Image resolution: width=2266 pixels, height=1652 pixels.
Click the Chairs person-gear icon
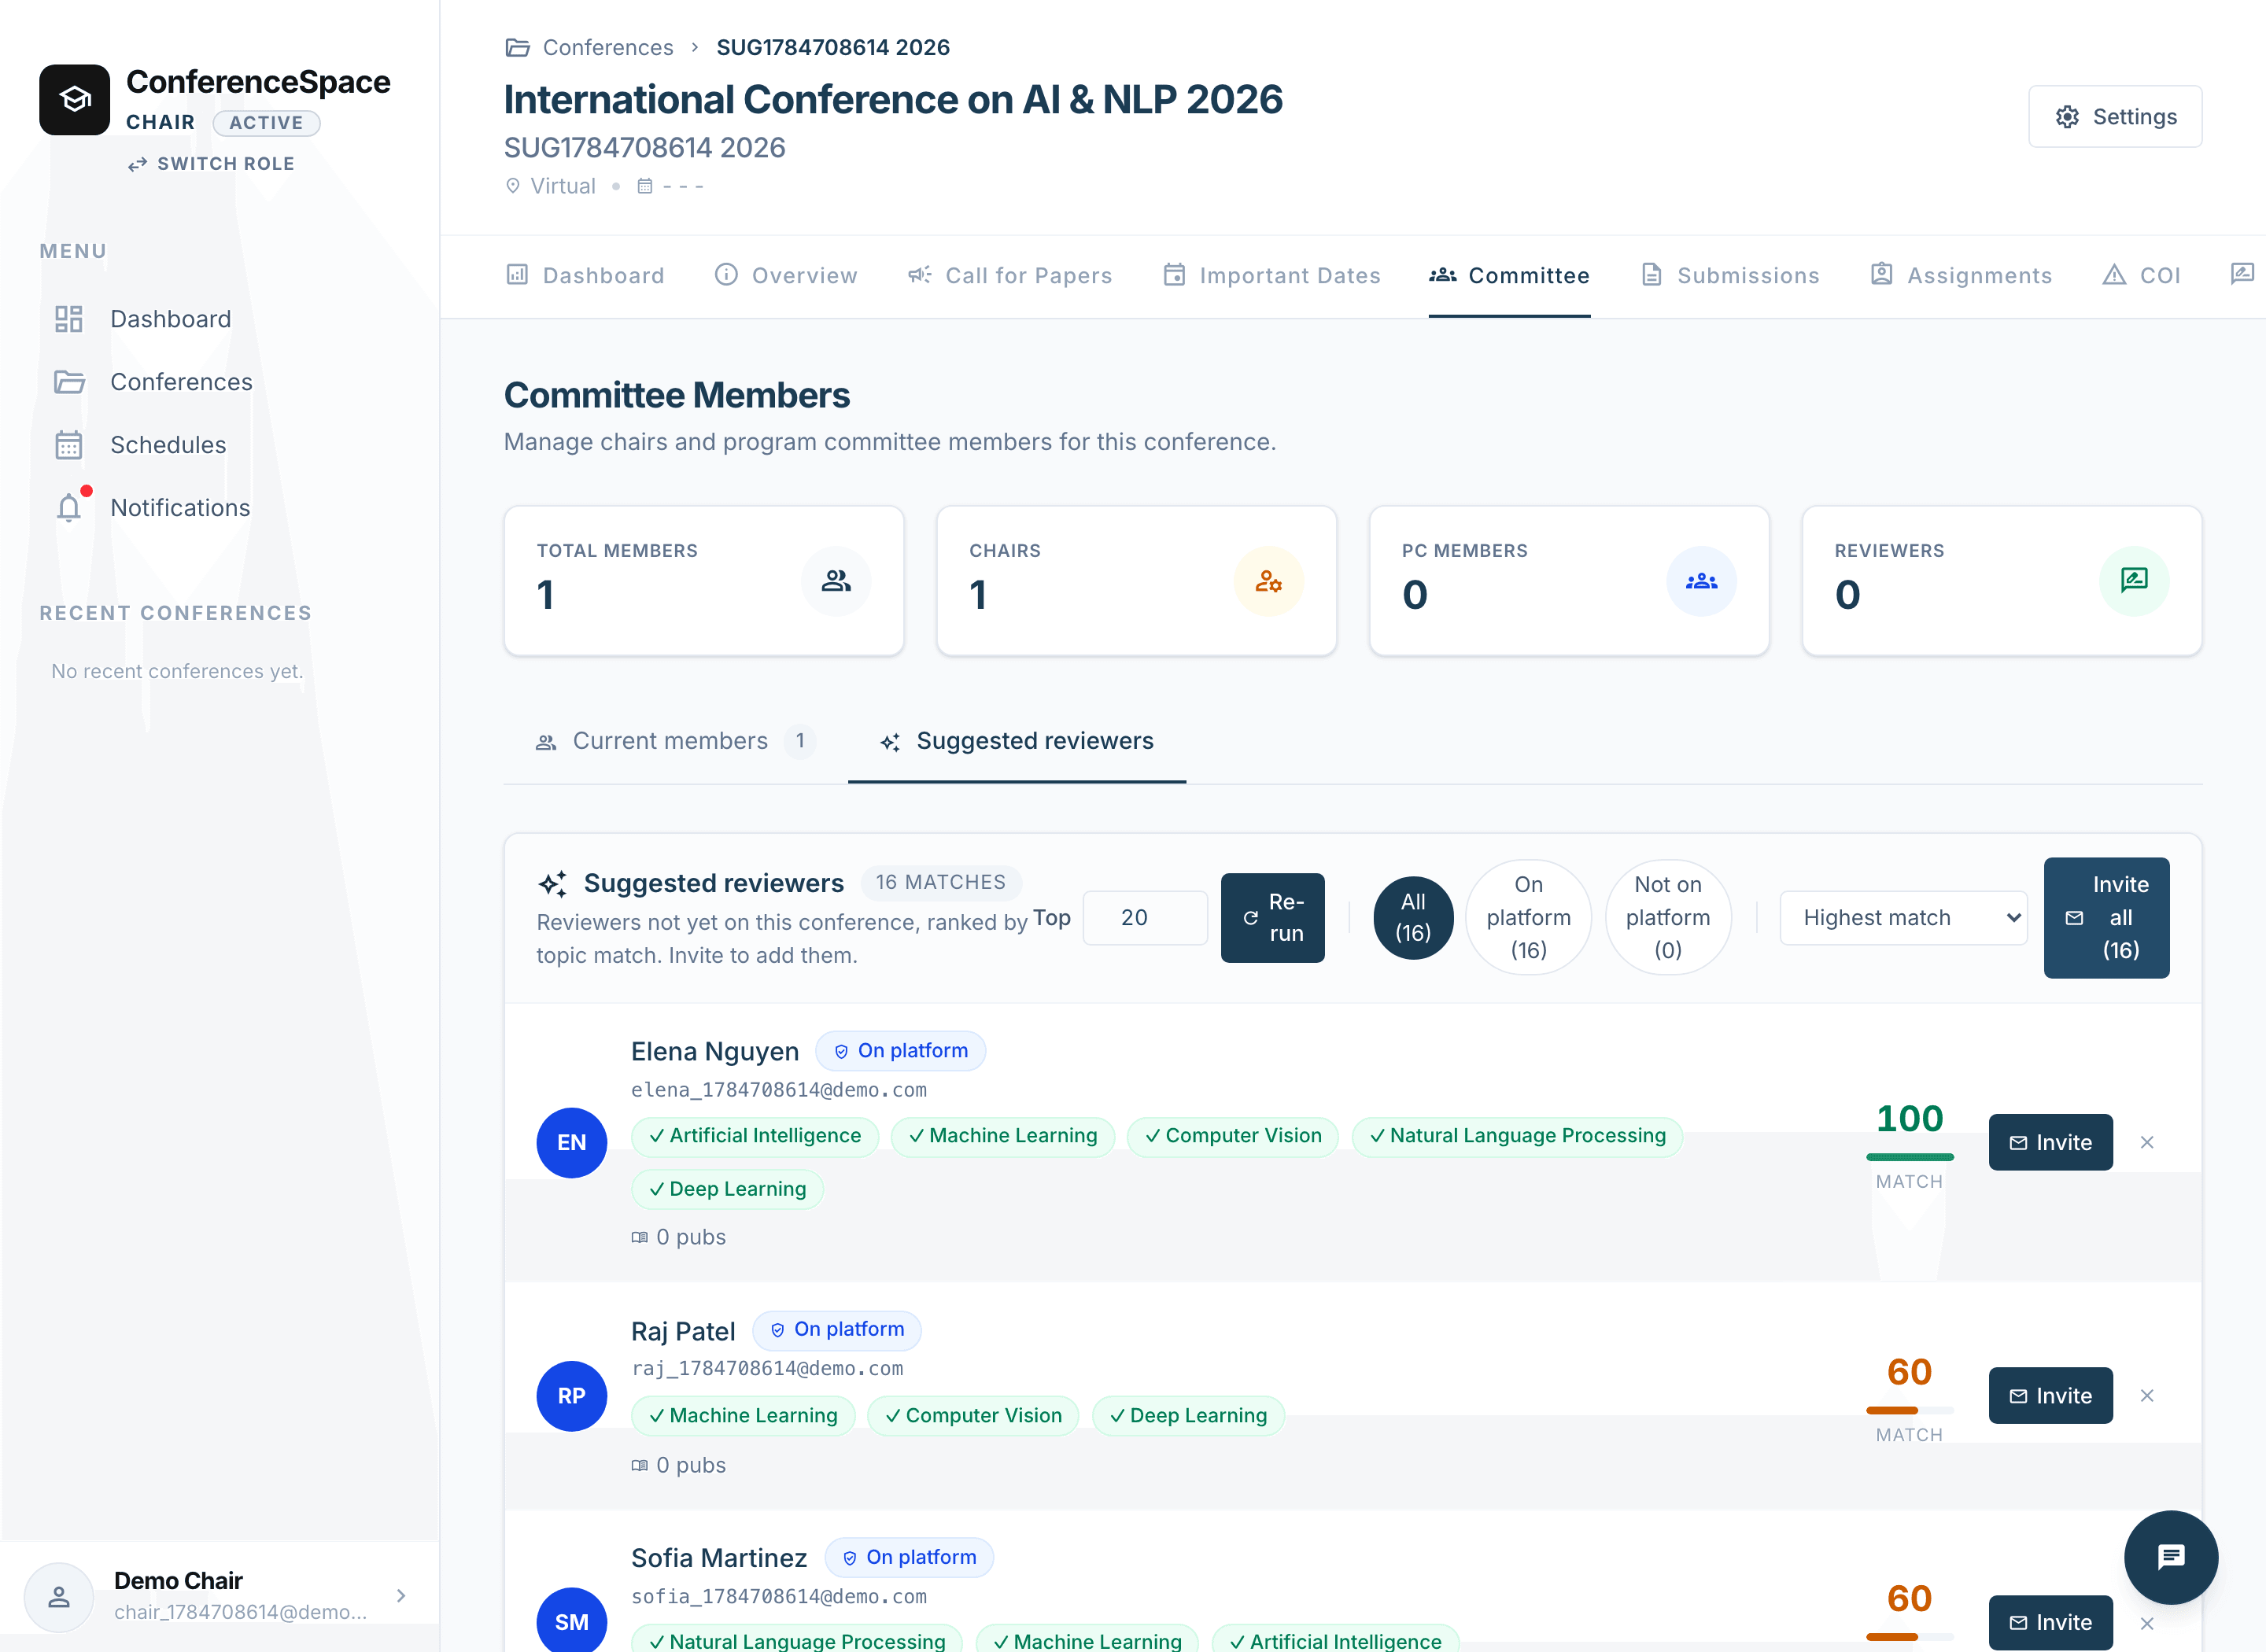click(1268, 581)
